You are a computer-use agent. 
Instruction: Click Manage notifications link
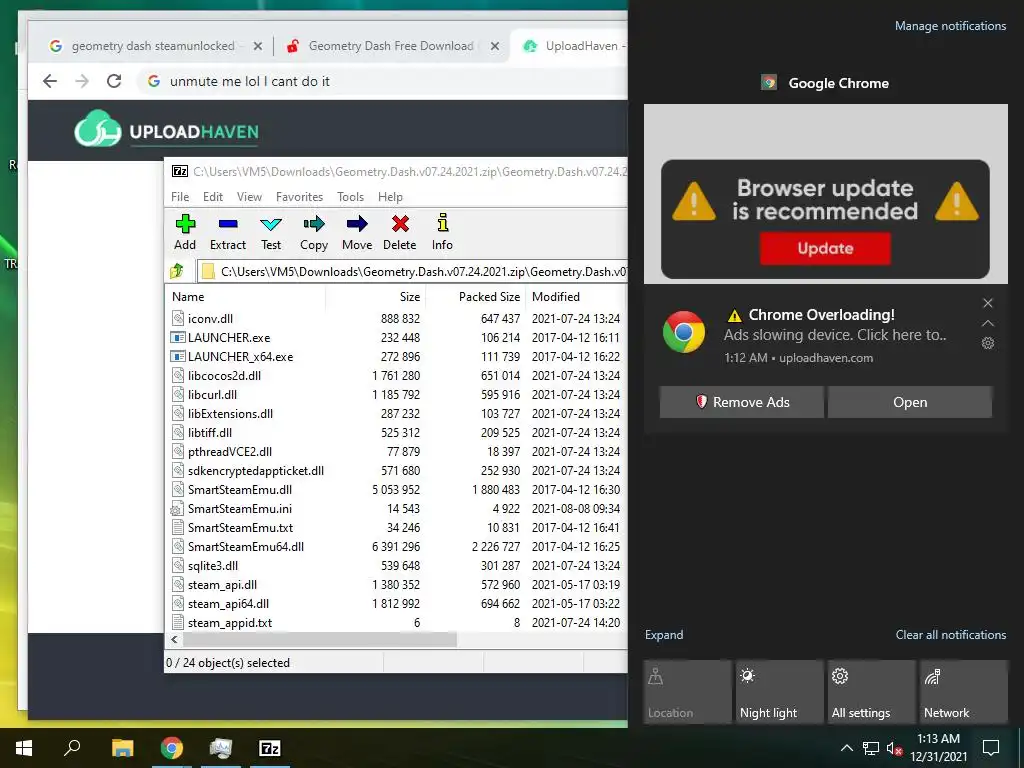pyautogui.click(x=950, y=26)
